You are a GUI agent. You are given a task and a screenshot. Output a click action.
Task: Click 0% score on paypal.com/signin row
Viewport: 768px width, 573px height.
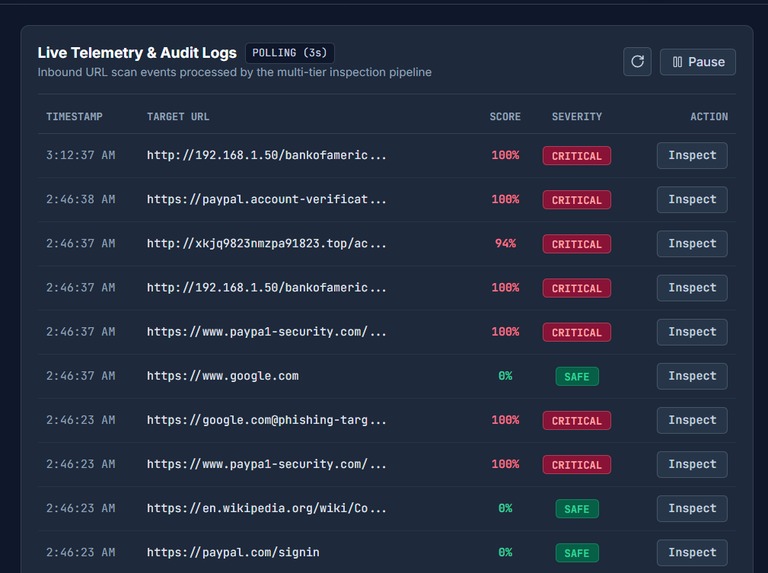point(505,552)
